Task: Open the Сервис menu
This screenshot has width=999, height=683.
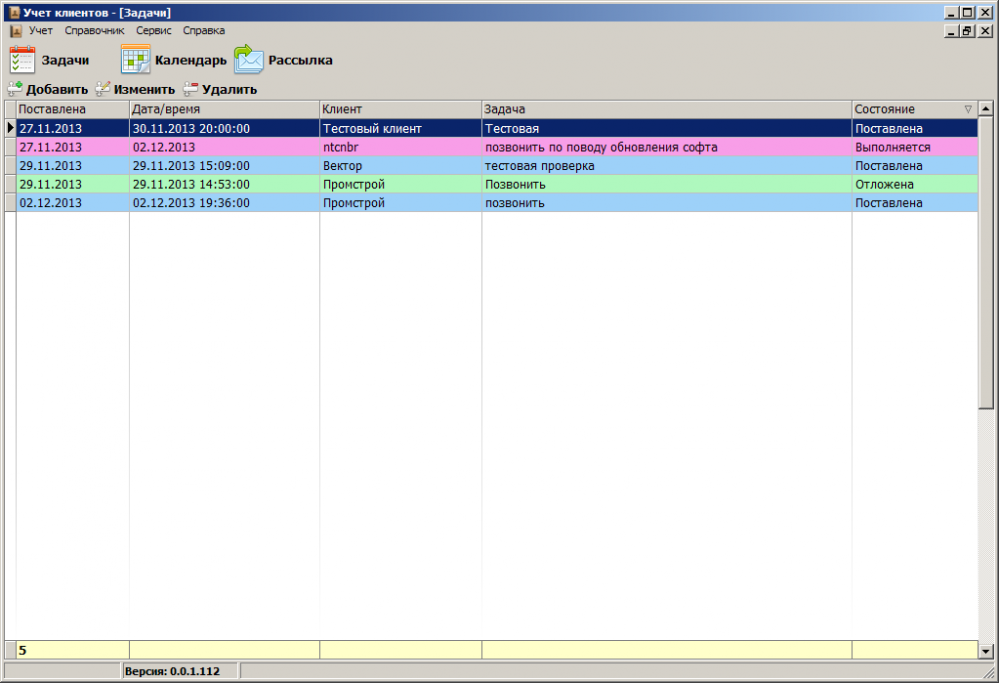Action: click(154, 31)
